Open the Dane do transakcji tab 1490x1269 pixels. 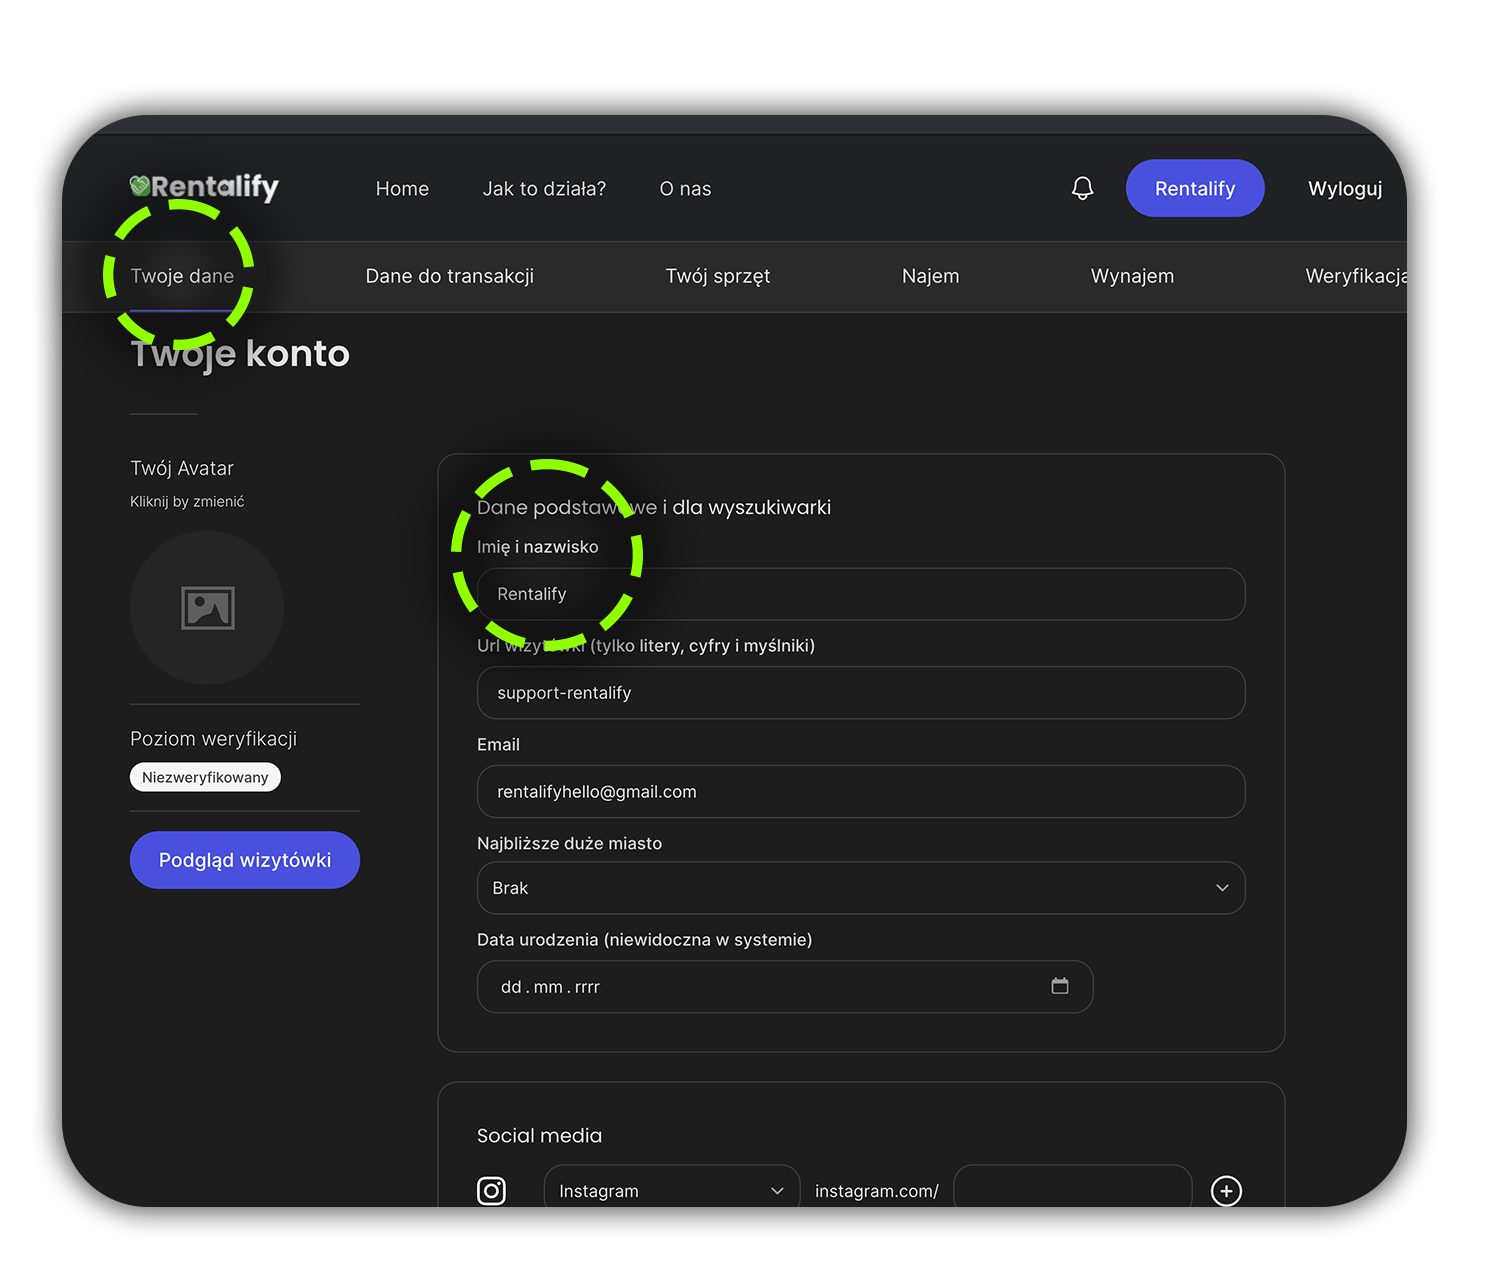[x=449, y=276]
